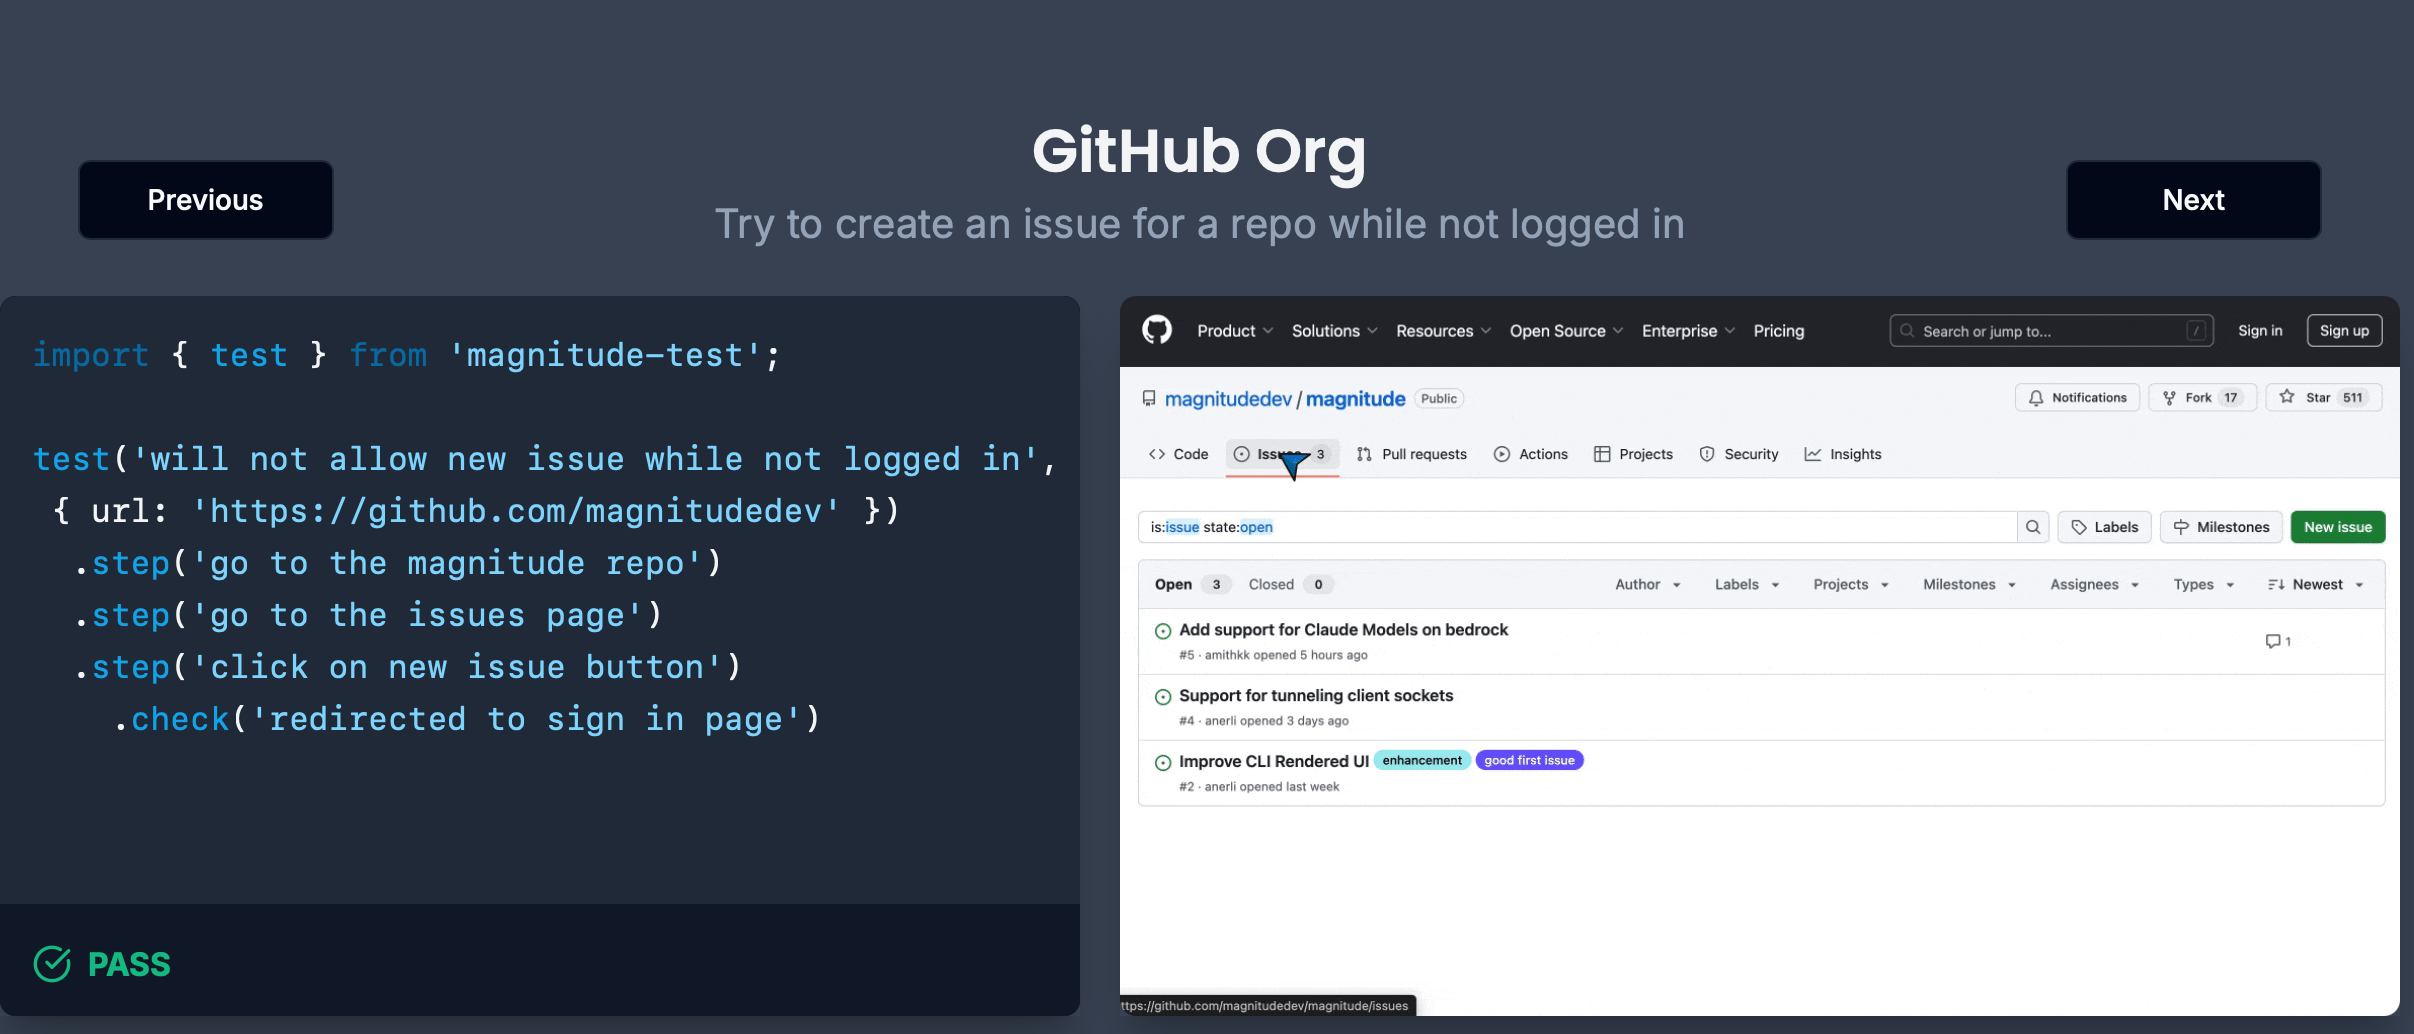Click the Previous button

pyautogui.click(x=206, y=200)
